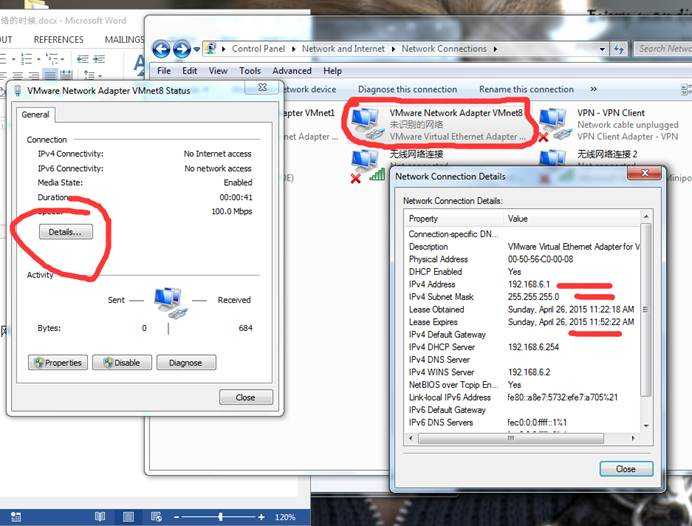Image resolution: width=692 pixels, height=526 pixels.
Task: Click details list vertical scrollbar down arrow
Action: pyautogui.click(x=646, y=426)
